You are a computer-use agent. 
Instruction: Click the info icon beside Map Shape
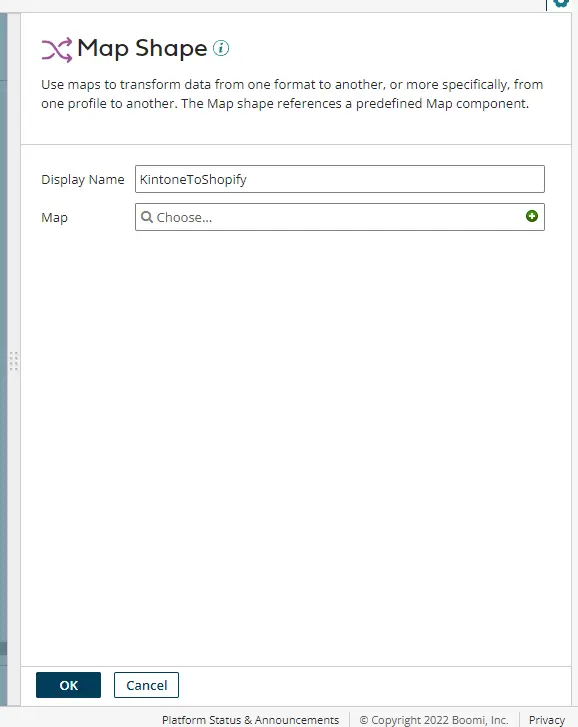pos(221,48)
